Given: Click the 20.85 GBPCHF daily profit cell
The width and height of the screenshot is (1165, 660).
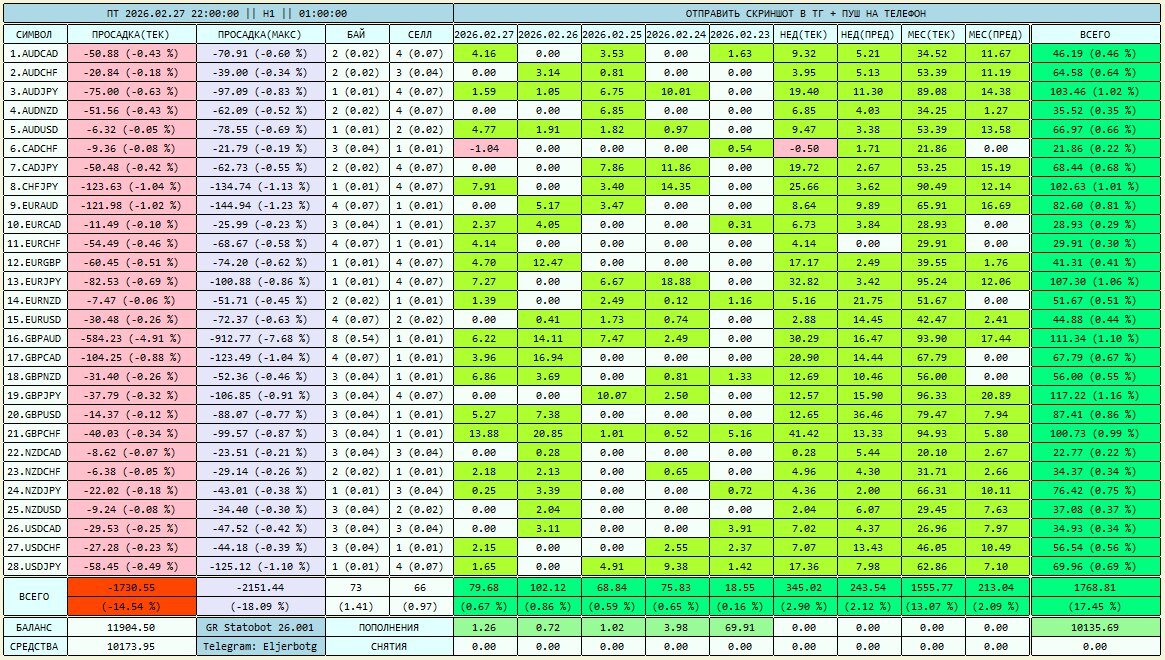Looking at the screenshot, I should [548, 433].
